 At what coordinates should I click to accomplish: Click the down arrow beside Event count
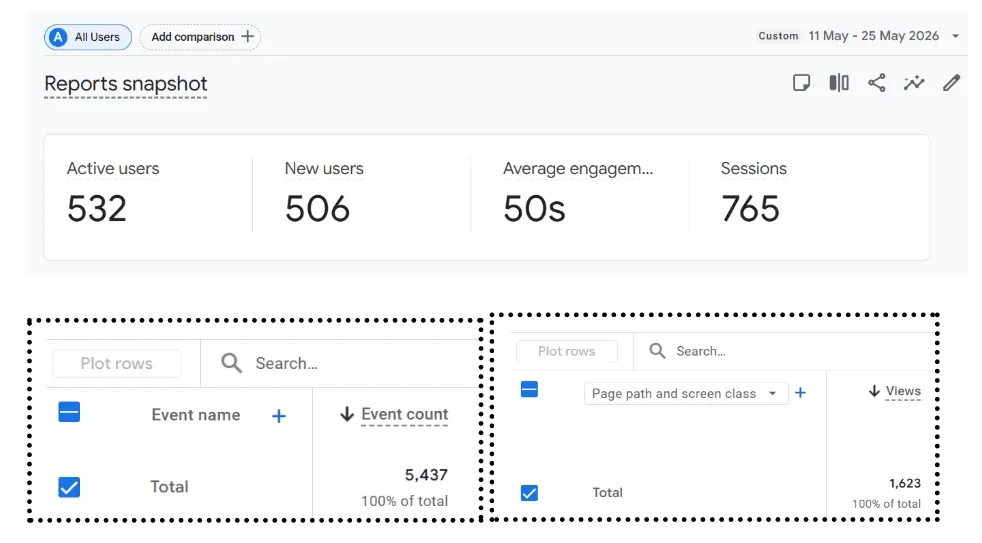click(x=347, y=414)
